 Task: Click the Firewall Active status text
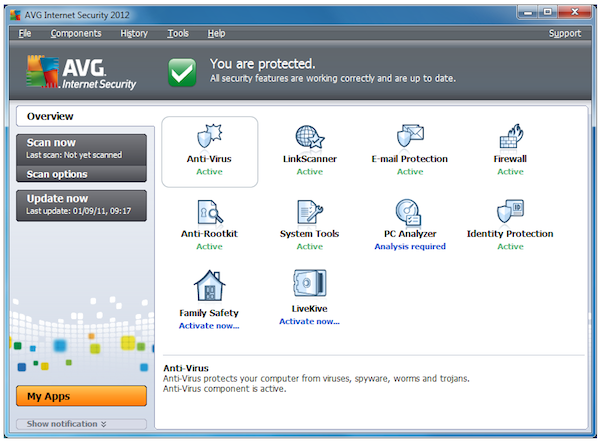[x=510, y=171]
